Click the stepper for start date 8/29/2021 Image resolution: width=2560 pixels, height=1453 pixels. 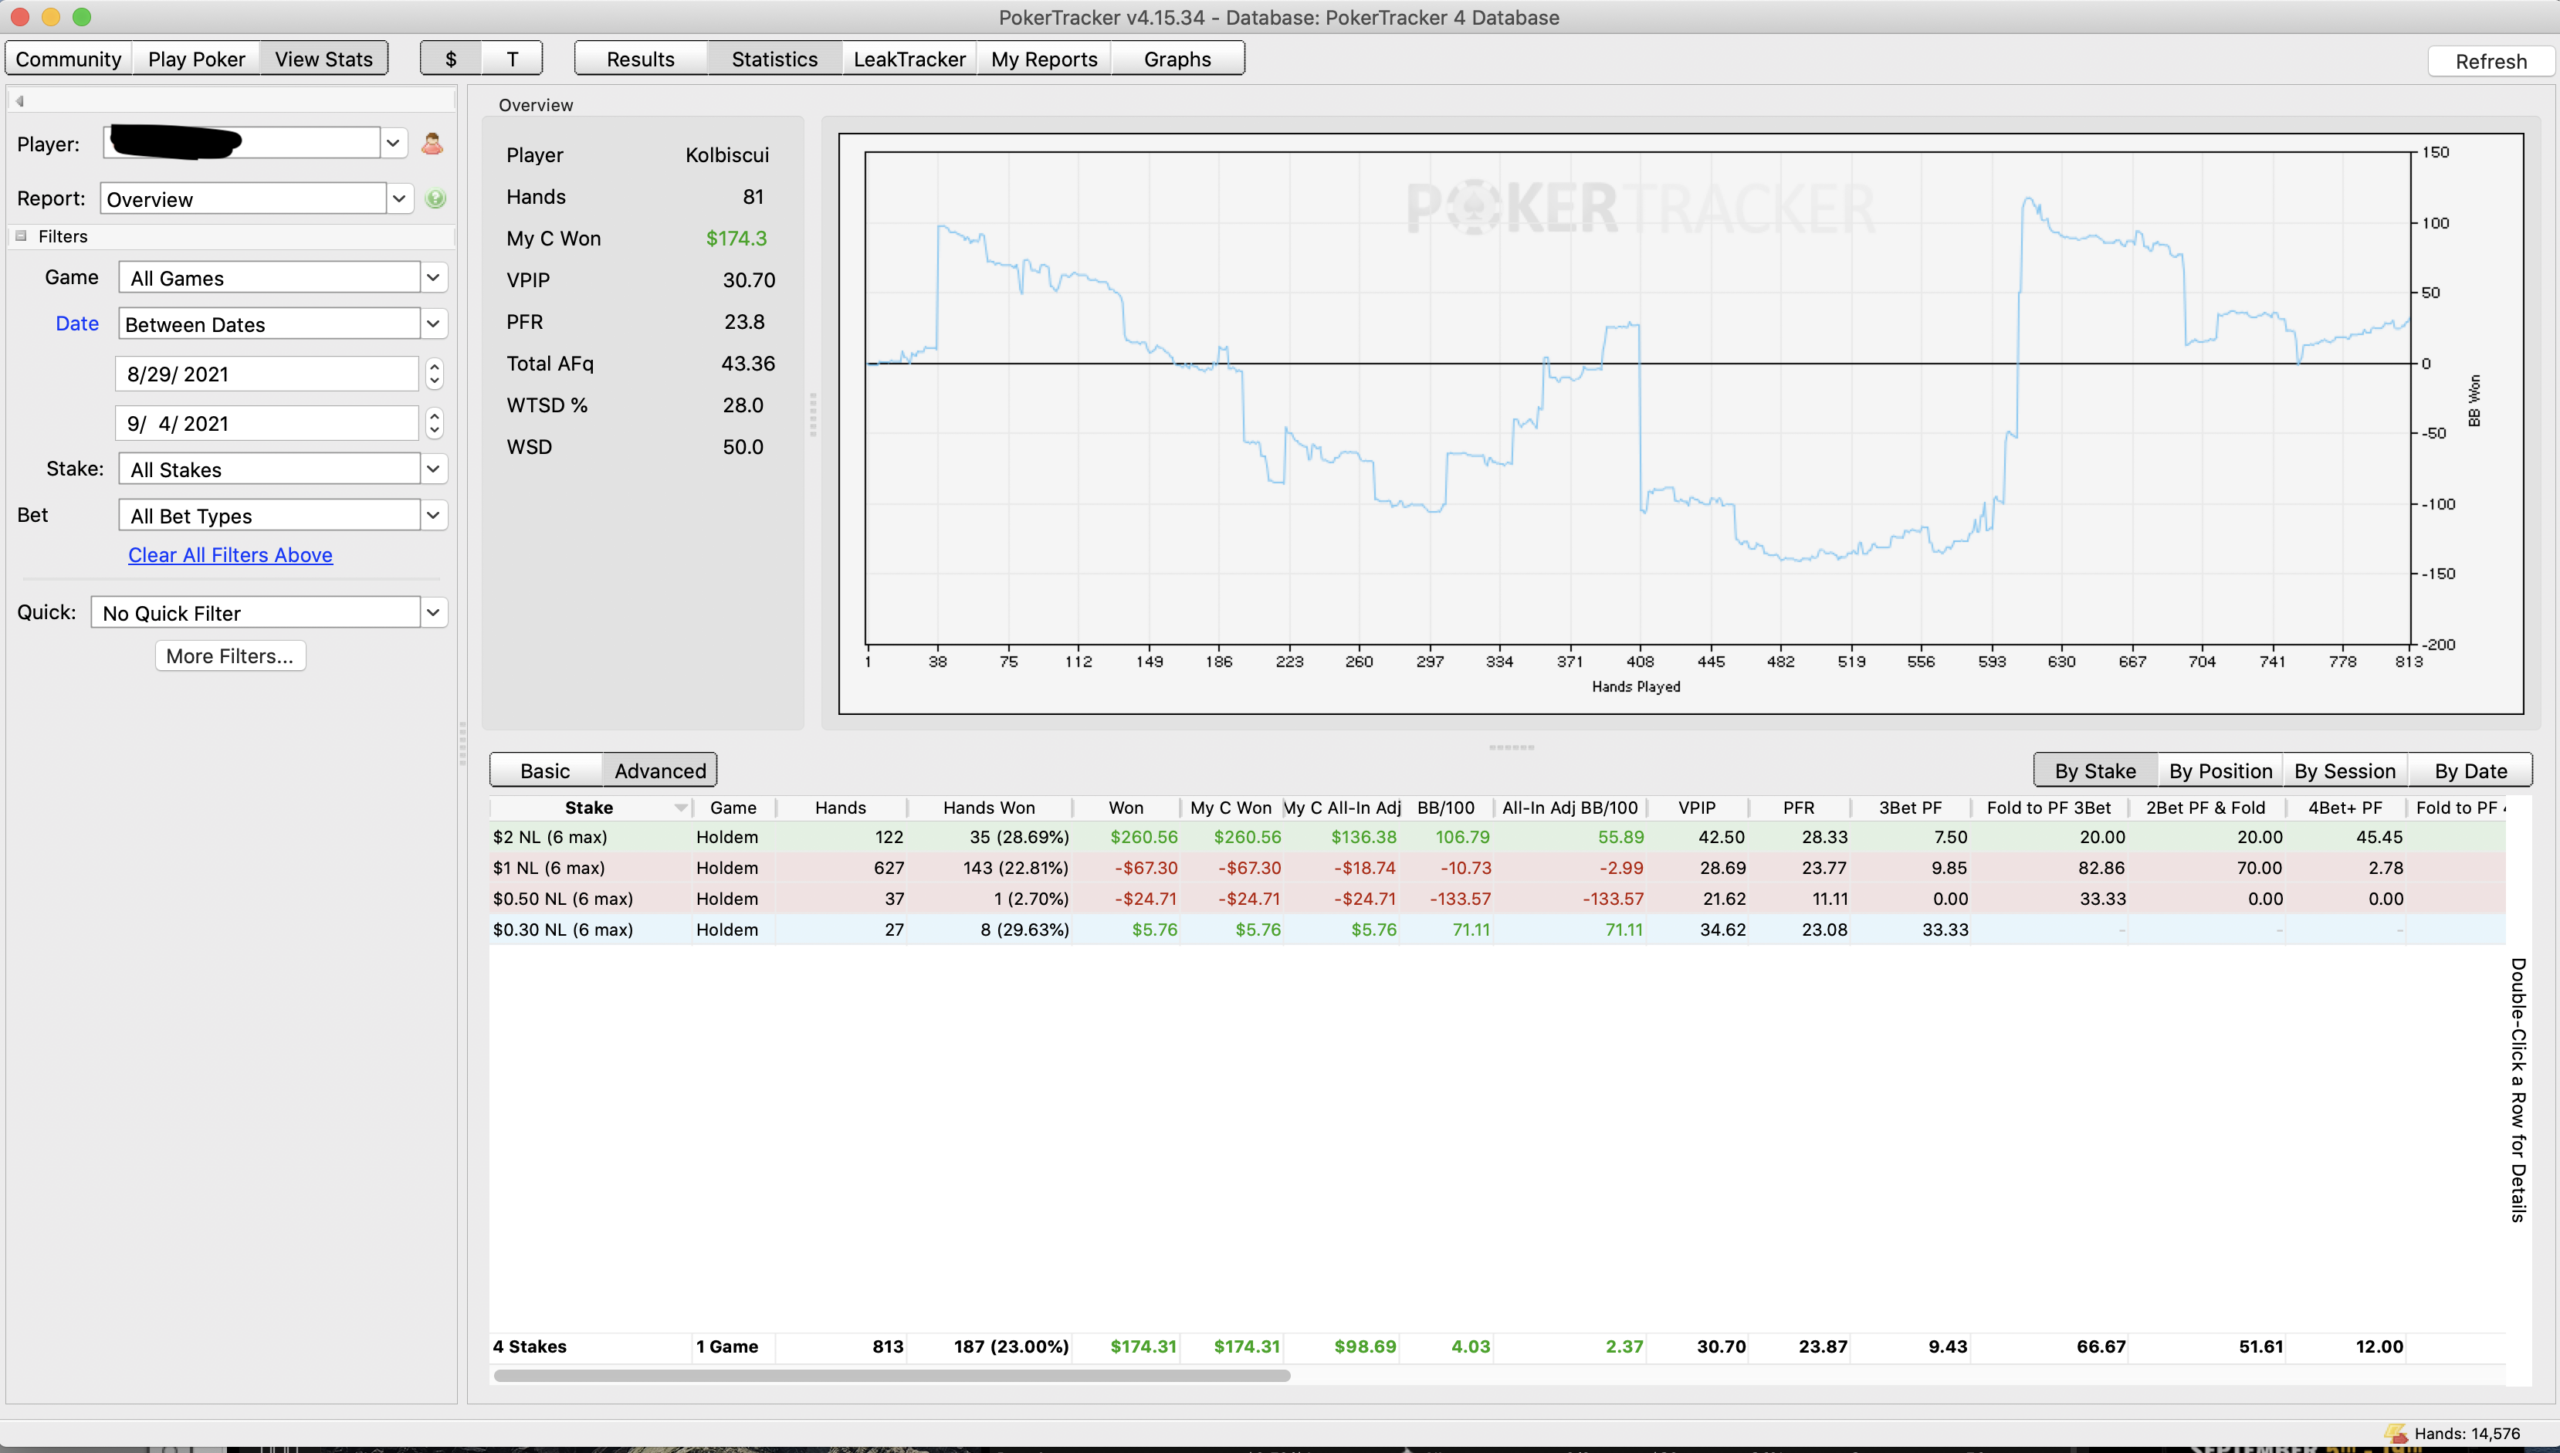click(434, 374)
